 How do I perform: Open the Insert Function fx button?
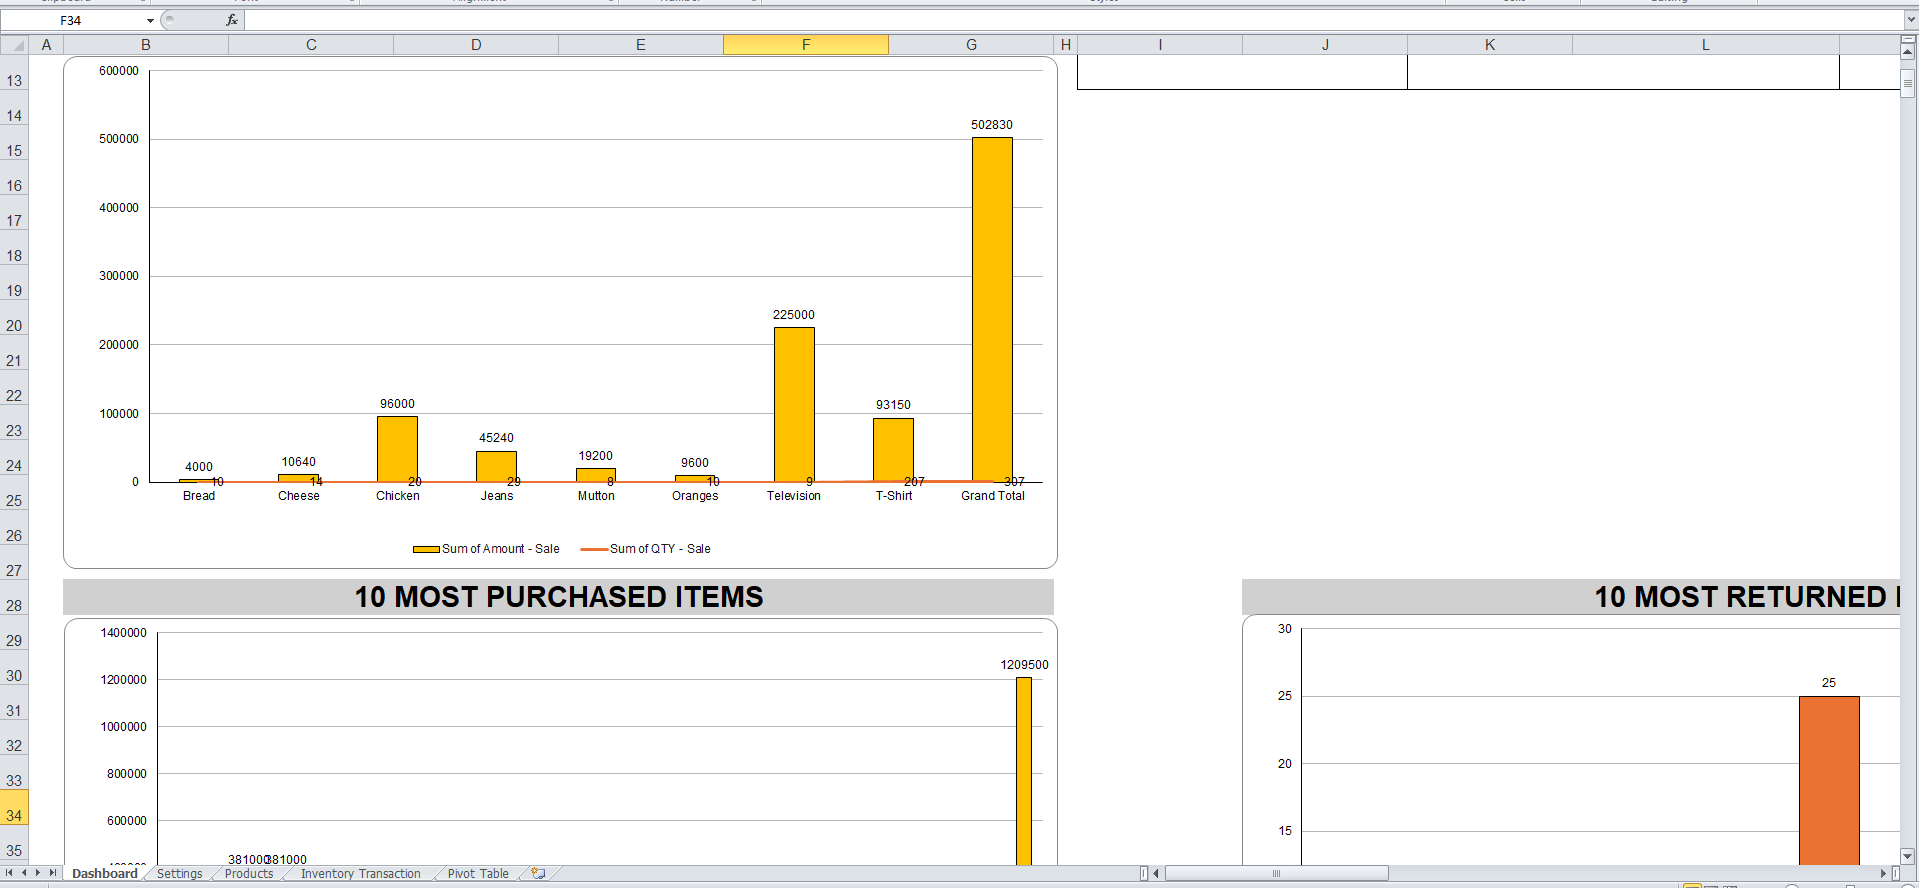click(232, 20)
